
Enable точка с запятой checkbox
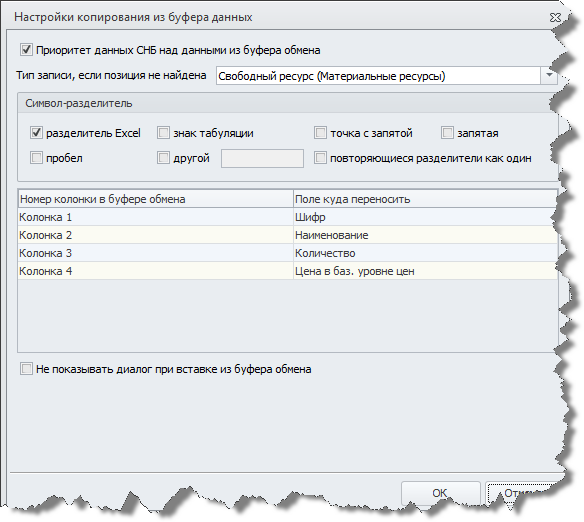(320, 133)
